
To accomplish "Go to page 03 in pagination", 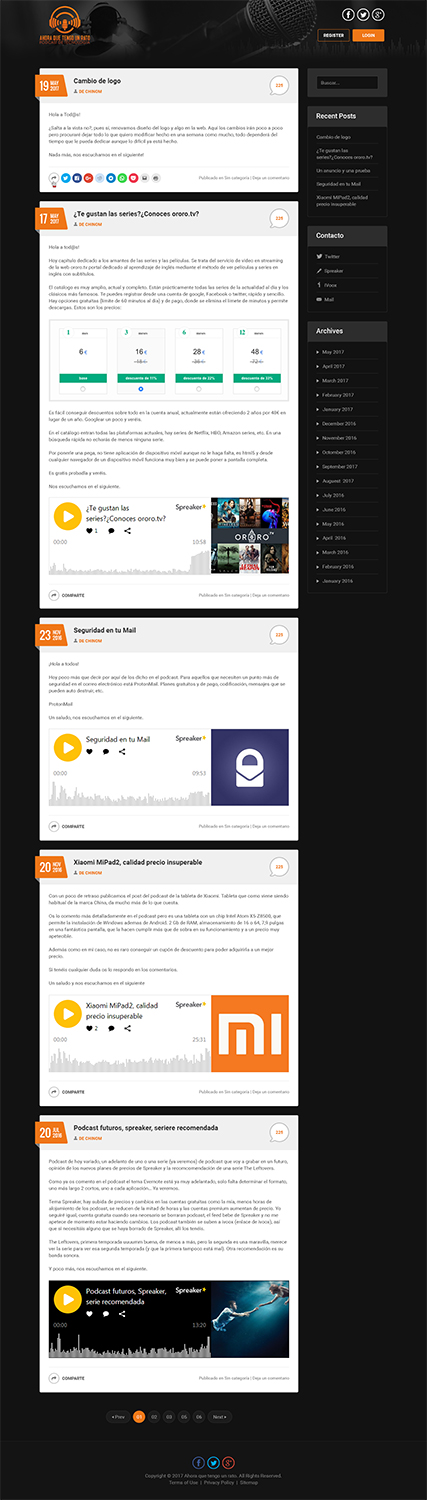I will coord(169,1417).
